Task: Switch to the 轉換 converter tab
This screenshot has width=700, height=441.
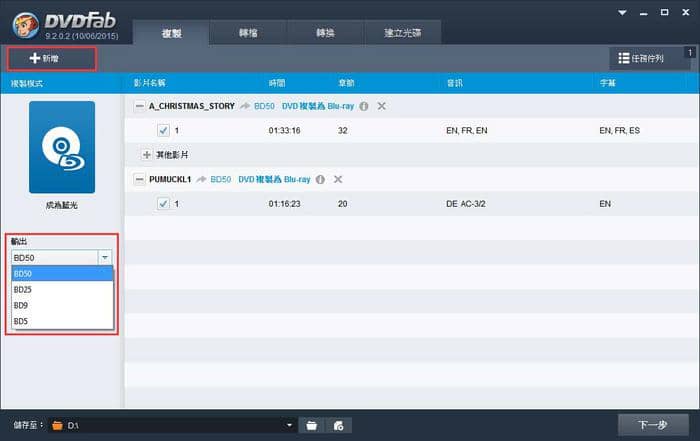Action: click(325, 33)
